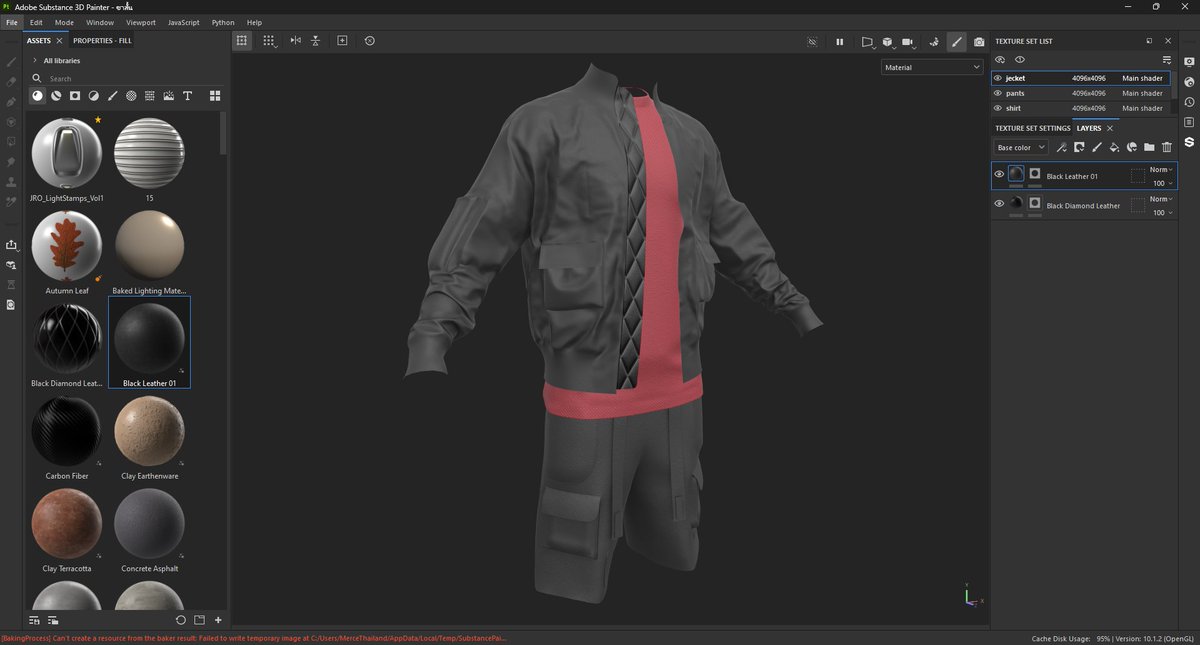This screenshot has height=645, width=1200.
Task: Hide the Black Diamond Leather layer
Action: 999,204
